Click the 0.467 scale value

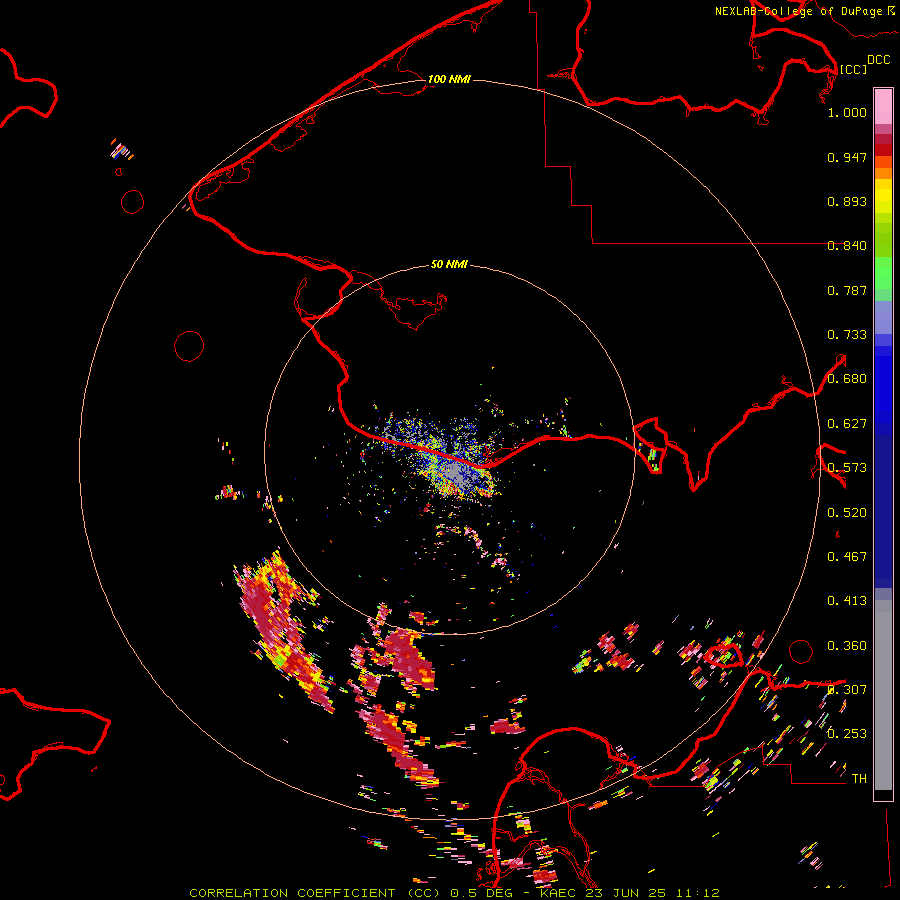[x=847, y=557]
